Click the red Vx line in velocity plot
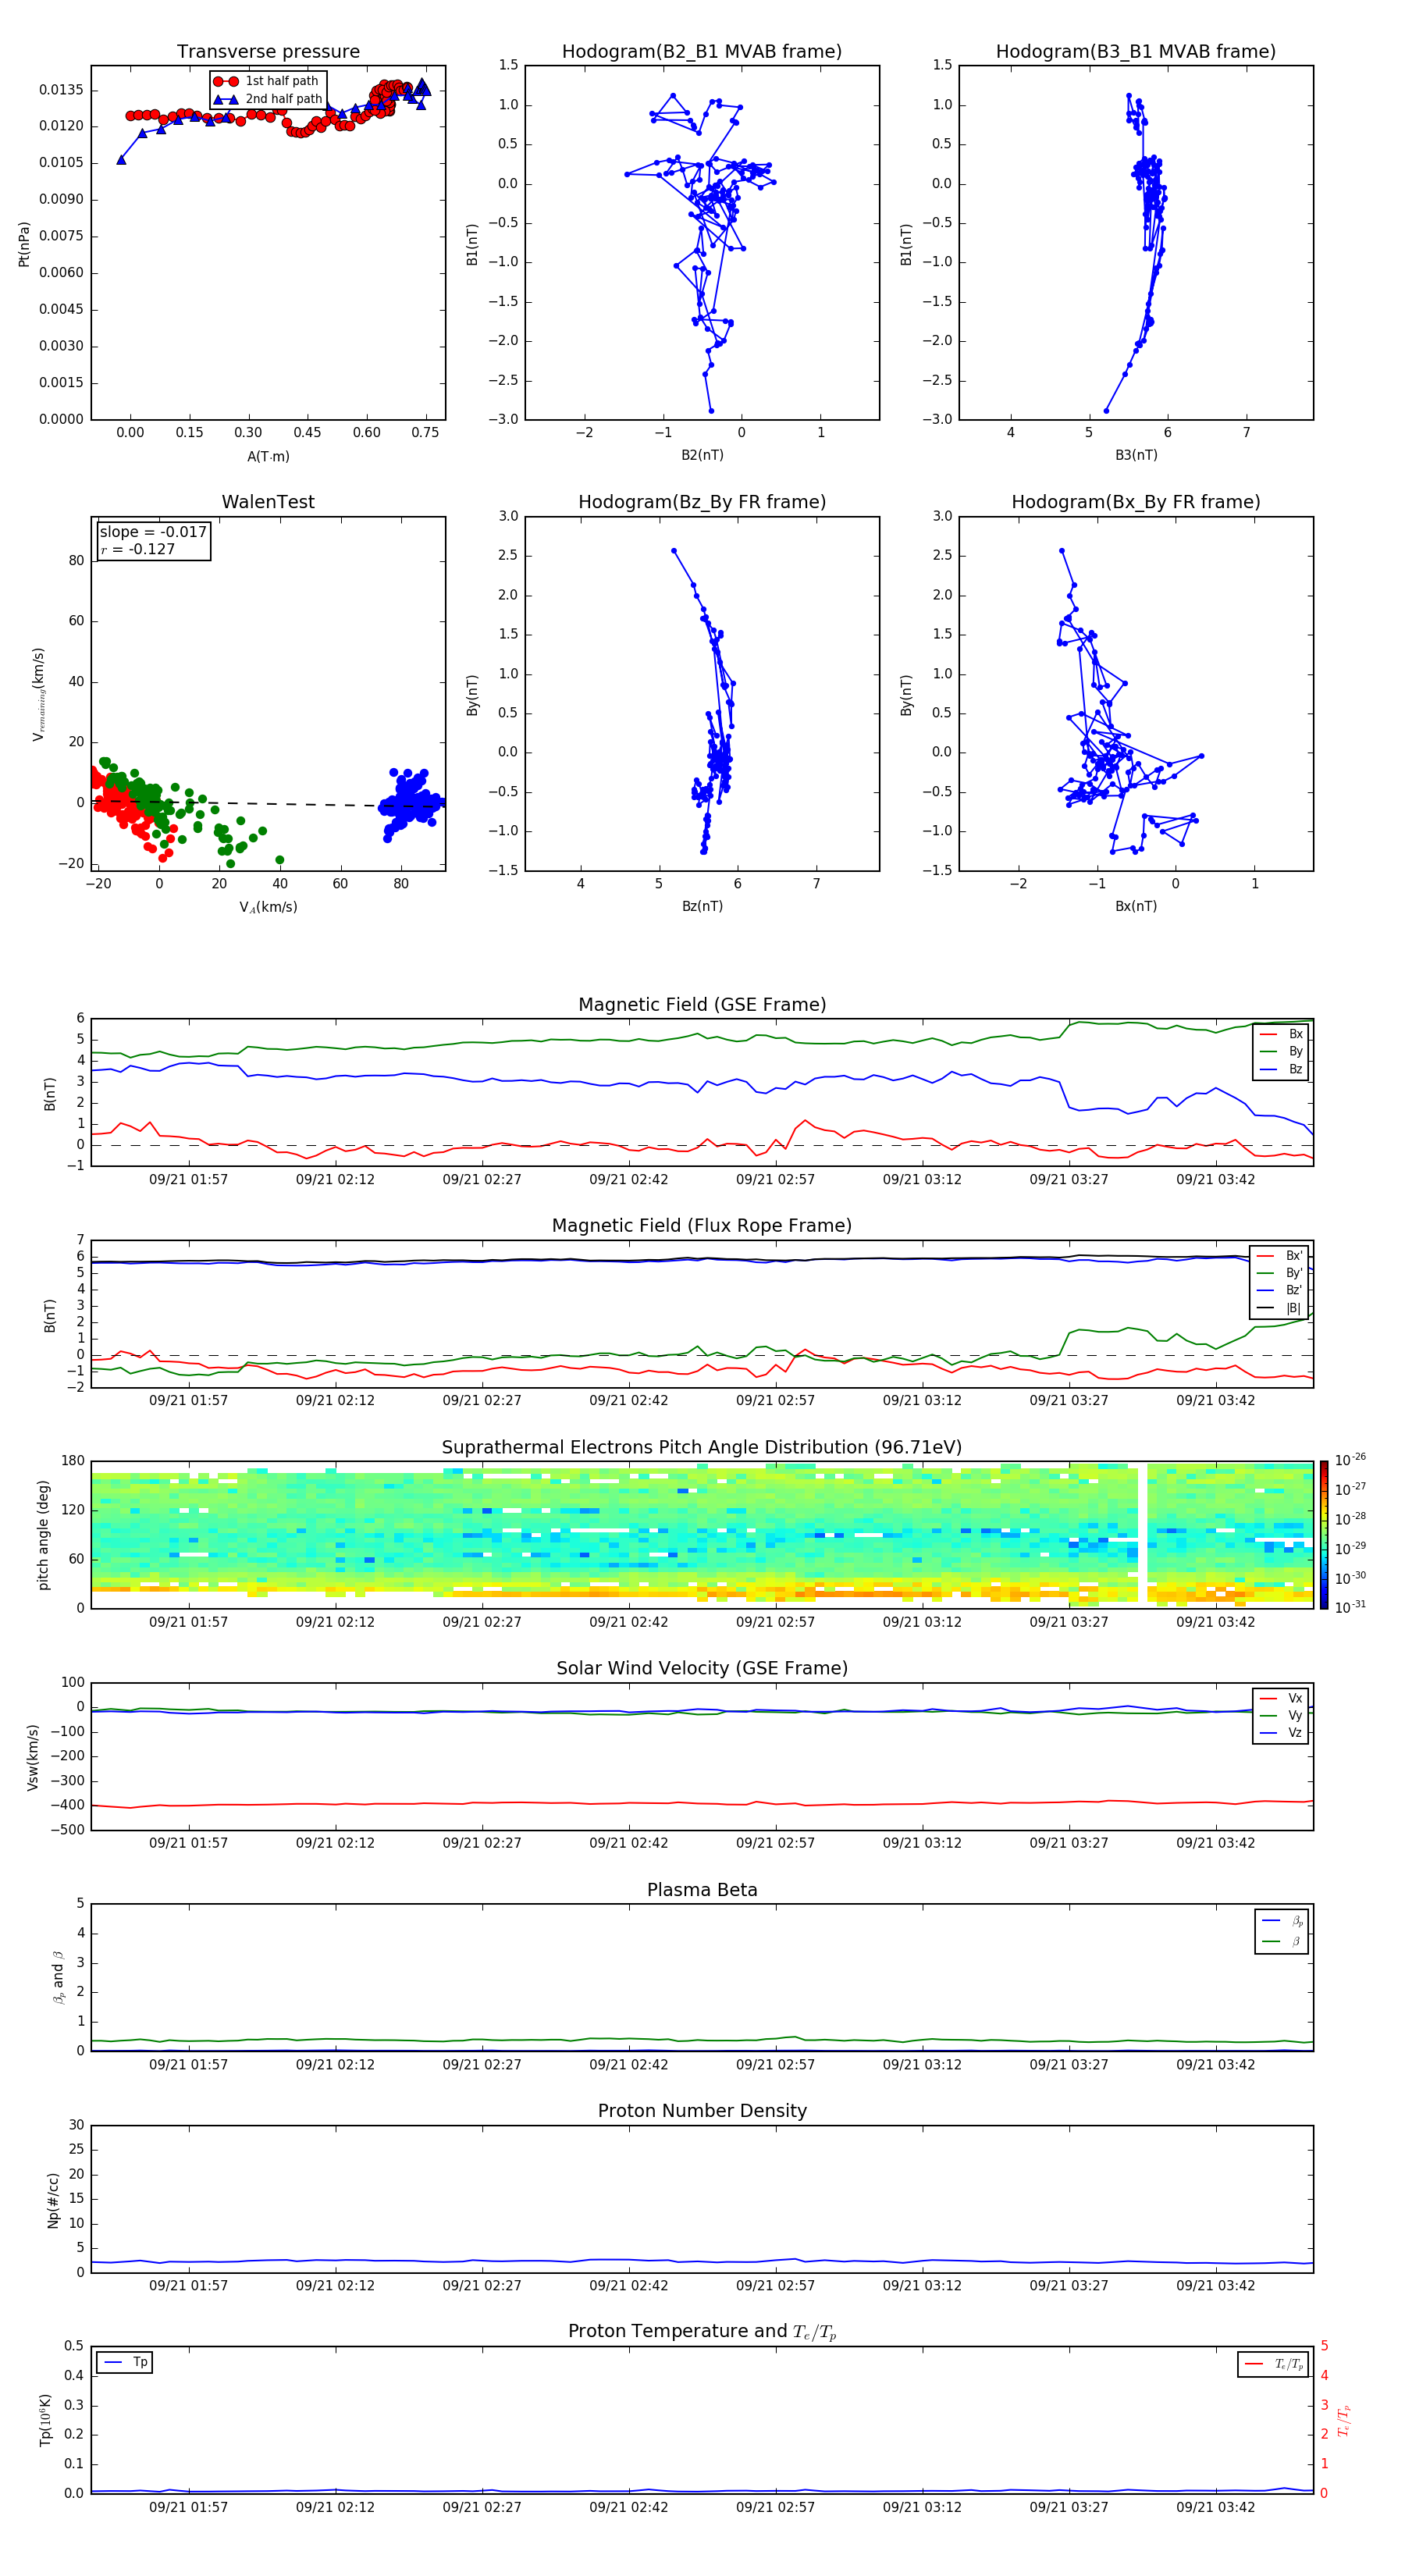This screenshot has height=2576, width=1405. (x=700, y=1803)
